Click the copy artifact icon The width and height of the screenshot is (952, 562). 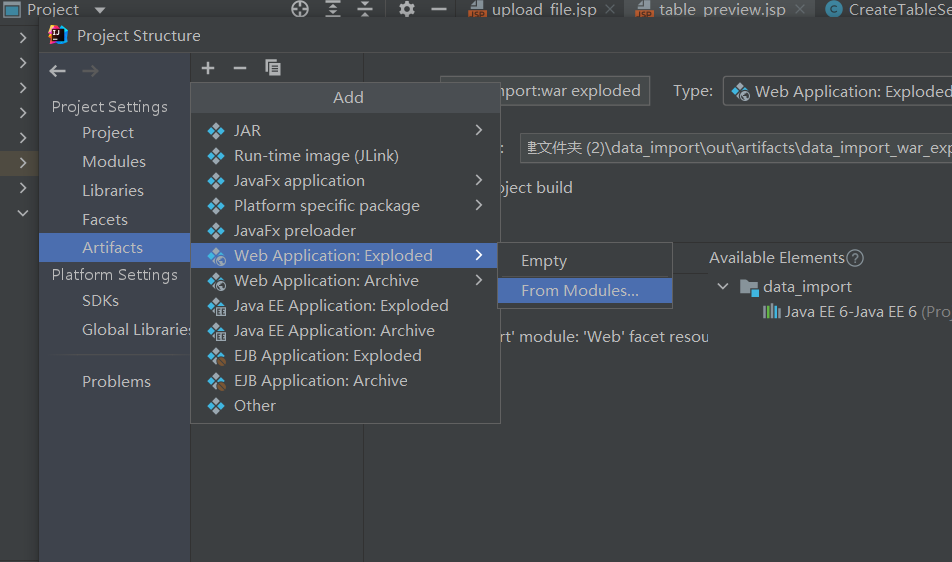pyautogui.click(x=273, y=68)
